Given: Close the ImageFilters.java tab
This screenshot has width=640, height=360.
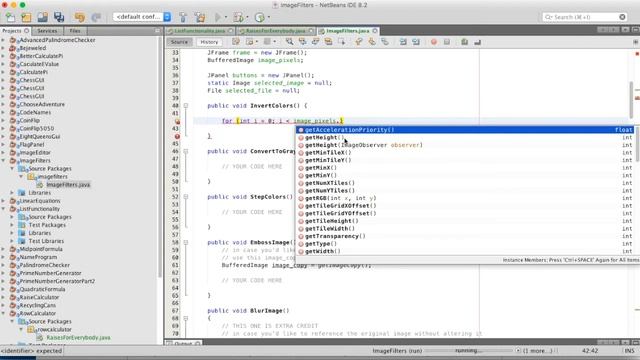Looking at the screenshot, I should pos(375,31).
